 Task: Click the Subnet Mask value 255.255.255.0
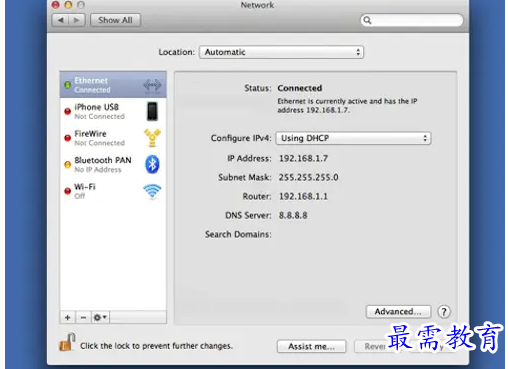308,177
